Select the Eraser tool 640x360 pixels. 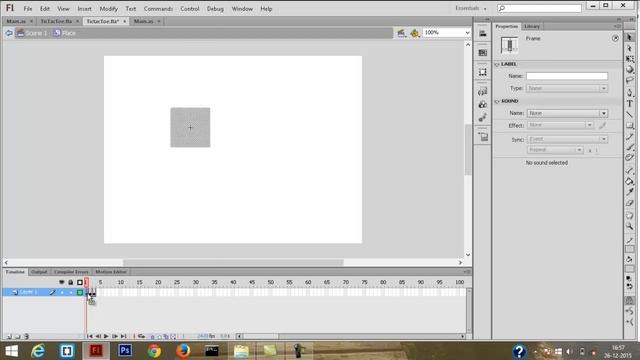click(x=629, y=203)
